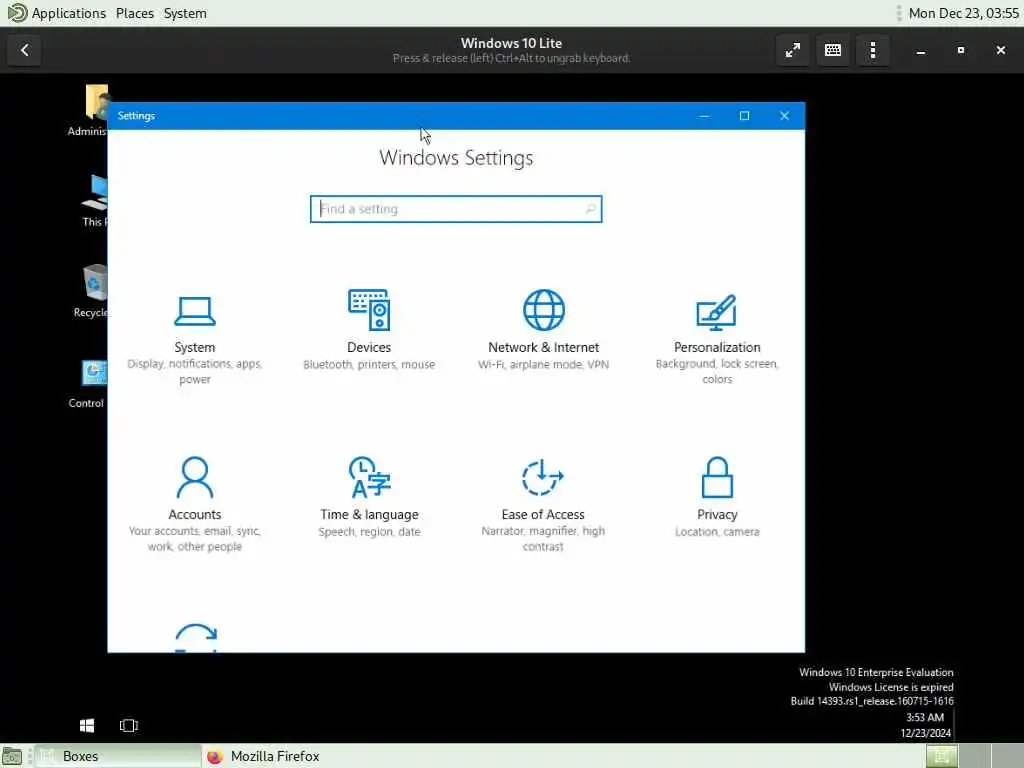The height and width of the screenshot is (768, 1024).
Task: Open the three-dot menu in Boxes header
Action: click(873, 50)
